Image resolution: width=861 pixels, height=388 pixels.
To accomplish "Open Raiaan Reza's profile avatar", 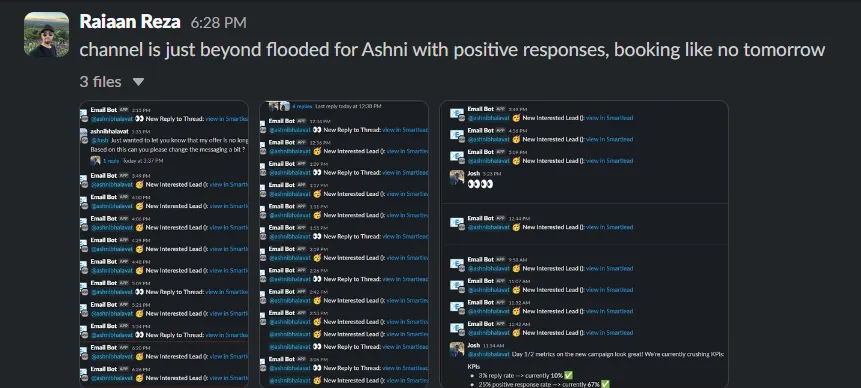I will [47, 35].
